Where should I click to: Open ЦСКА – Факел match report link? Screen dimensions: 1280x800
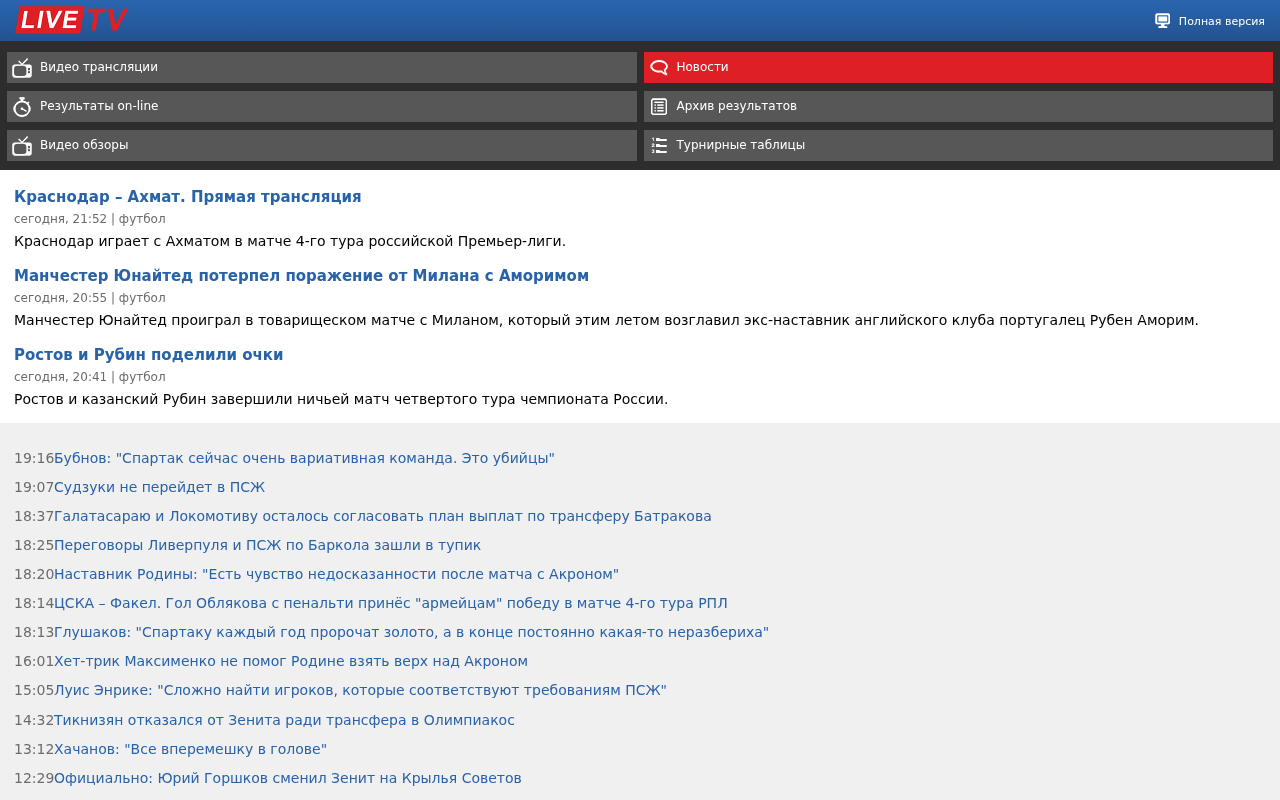coord(391,603)
